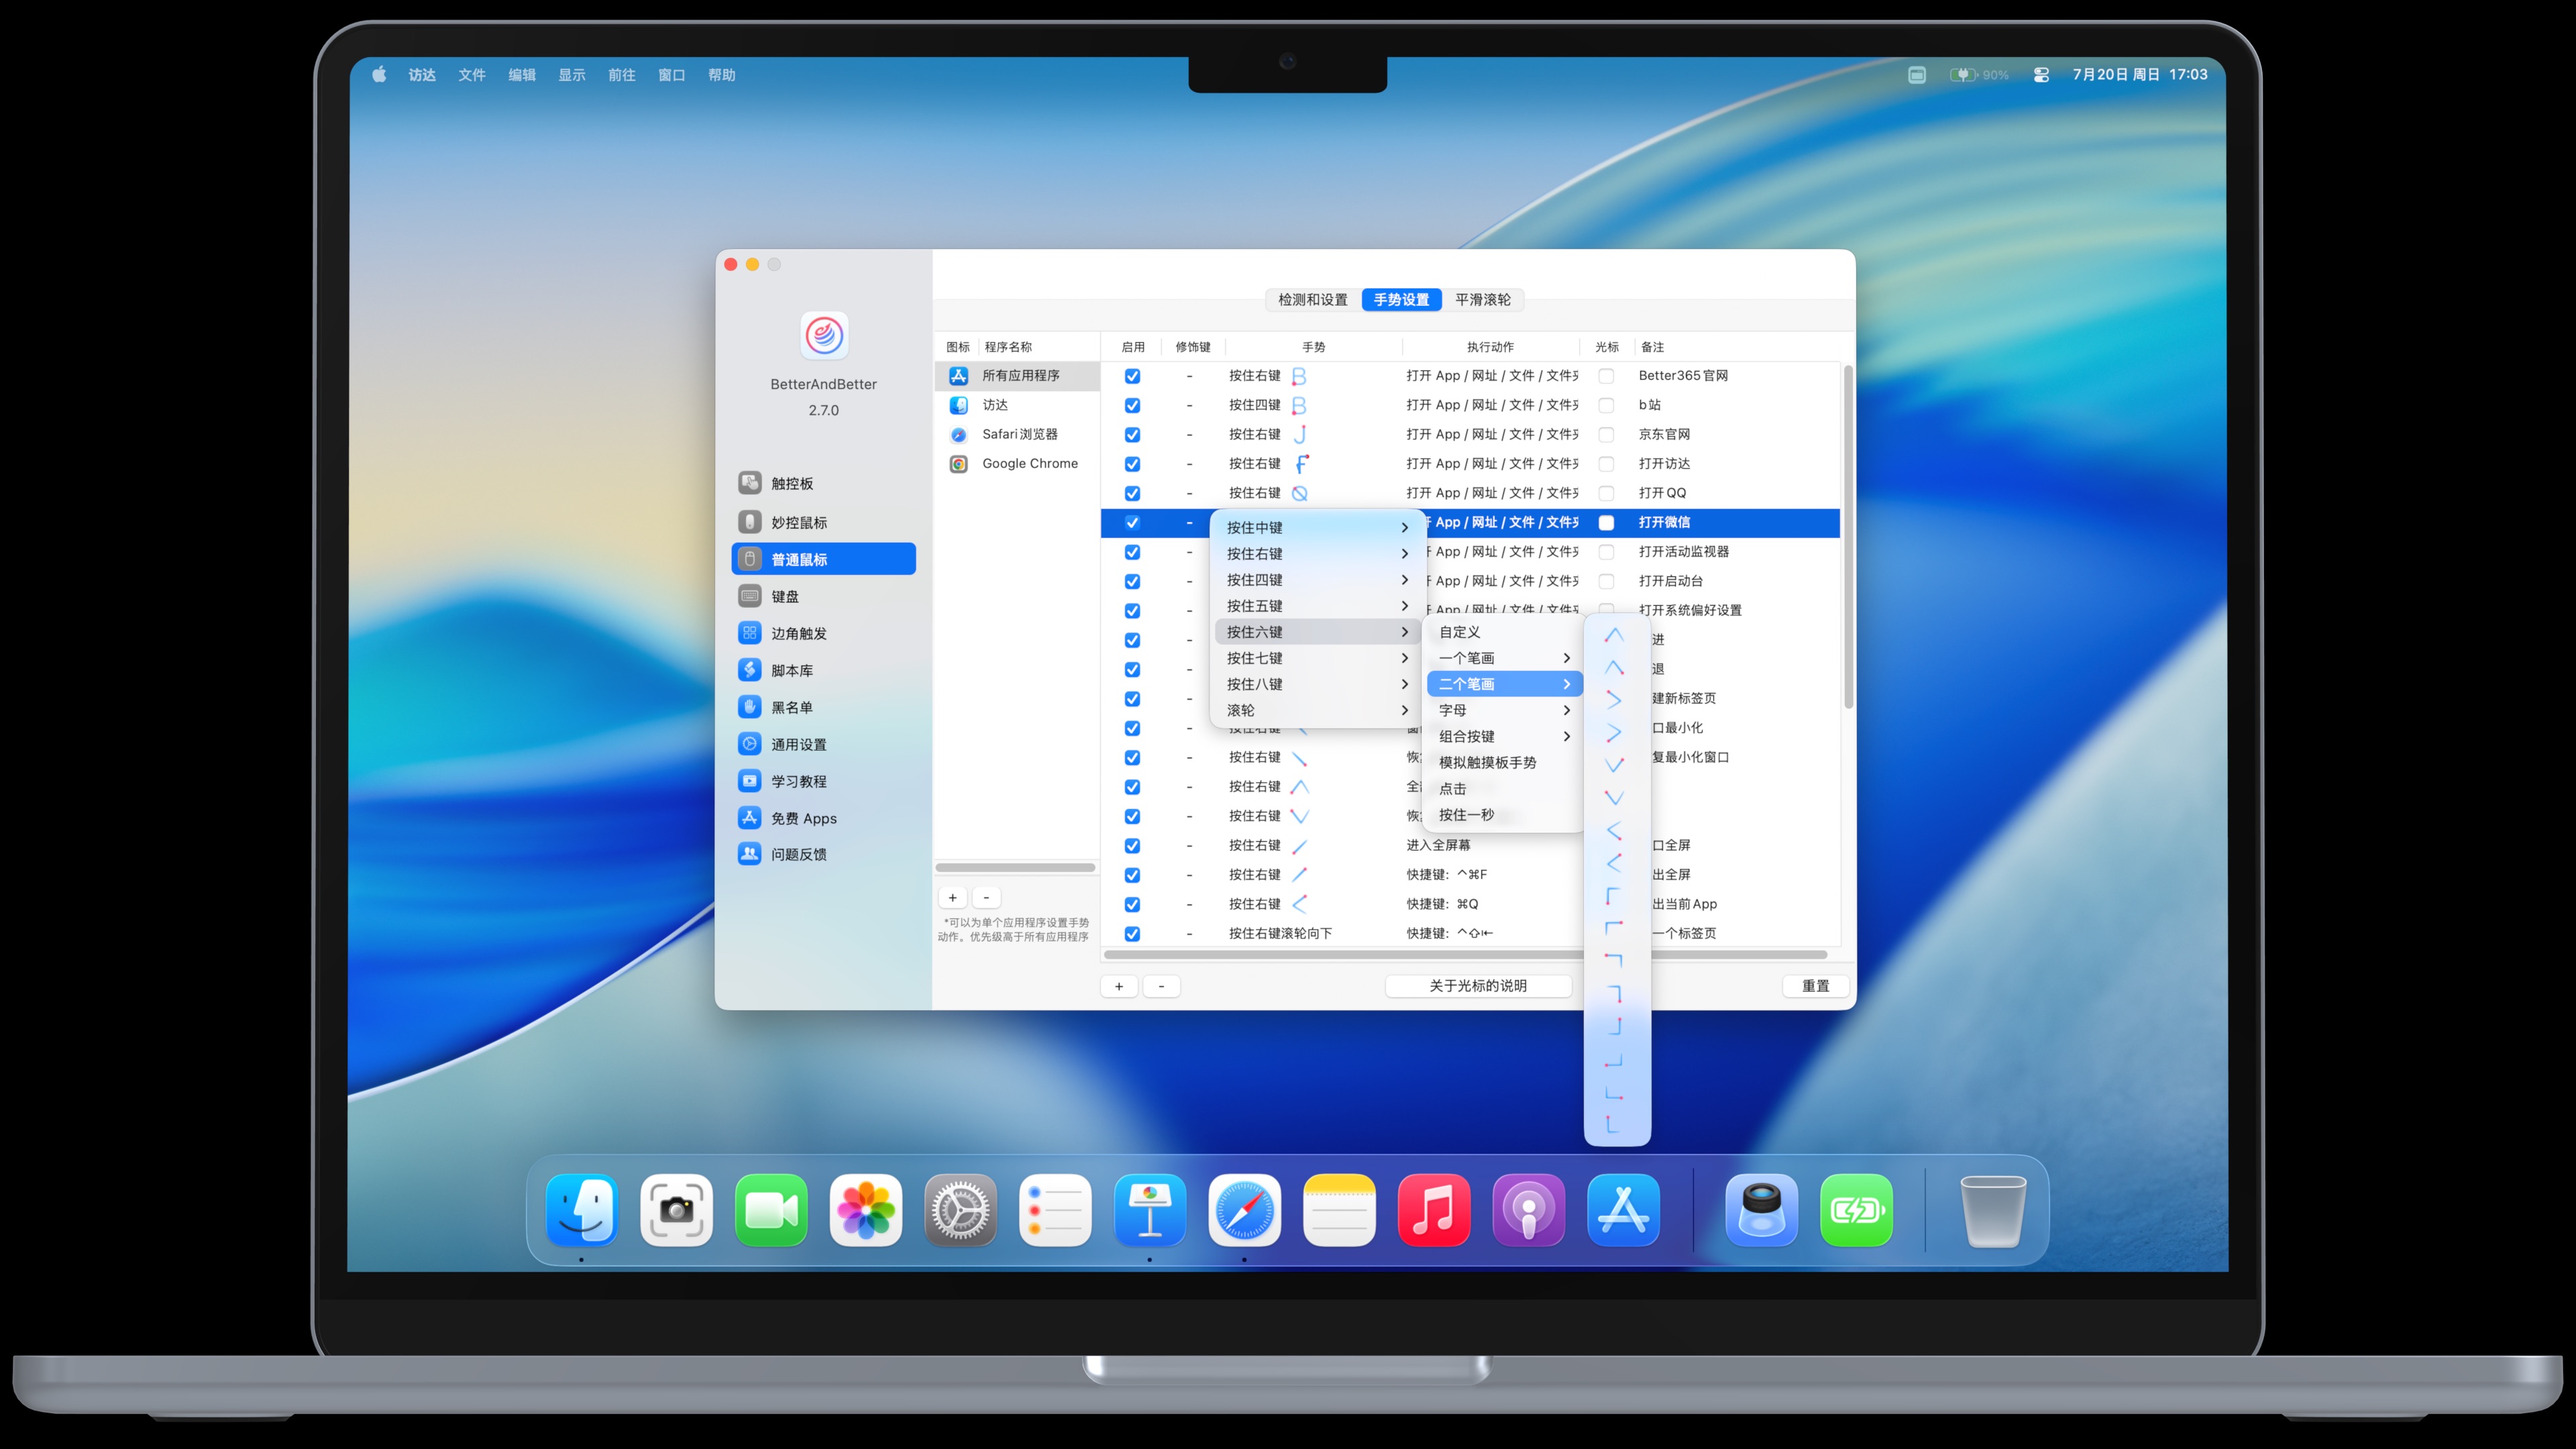
Task: Select Google Chrome in program list
Action: click(x=1029, y=463)
